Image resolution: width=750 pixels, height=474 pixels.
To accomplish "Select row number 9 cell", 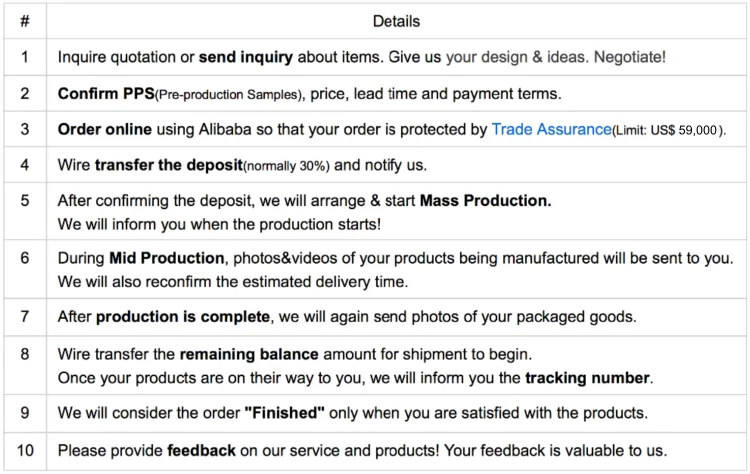I will [x=25, y=412].
